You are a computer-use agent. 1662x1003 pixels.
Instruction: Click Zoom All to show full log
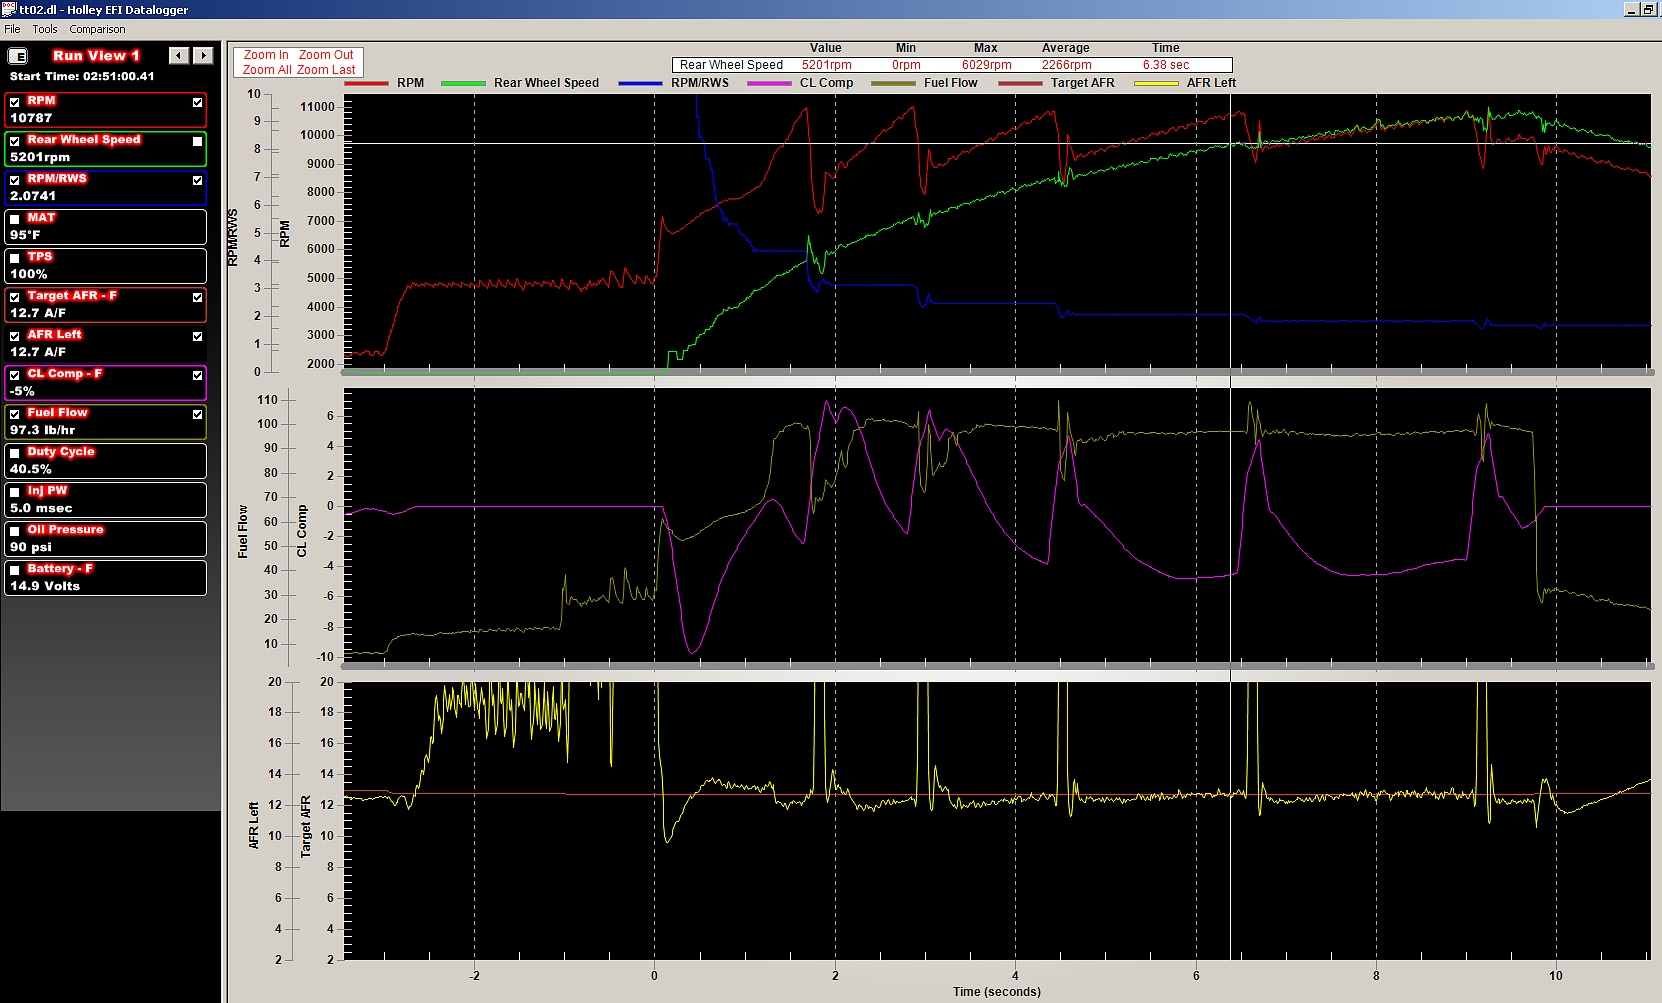[x=267, y=70]
